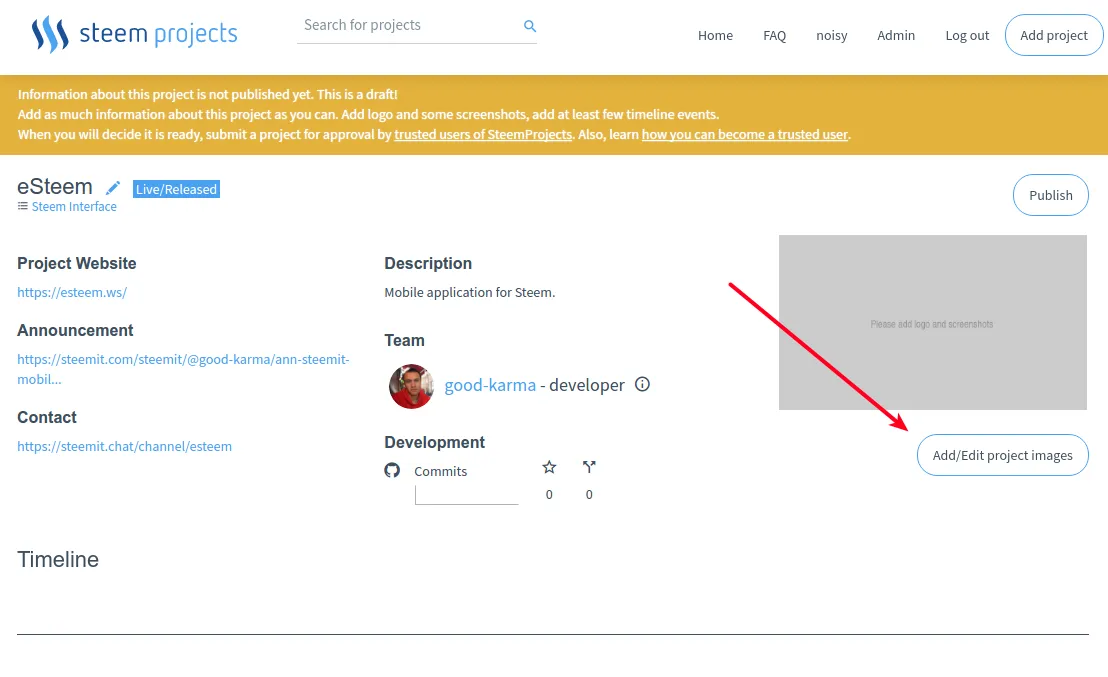Click the eSteem project title
Image resolution: width=1108 pixels, height=677 pixels.
(55, 187)
